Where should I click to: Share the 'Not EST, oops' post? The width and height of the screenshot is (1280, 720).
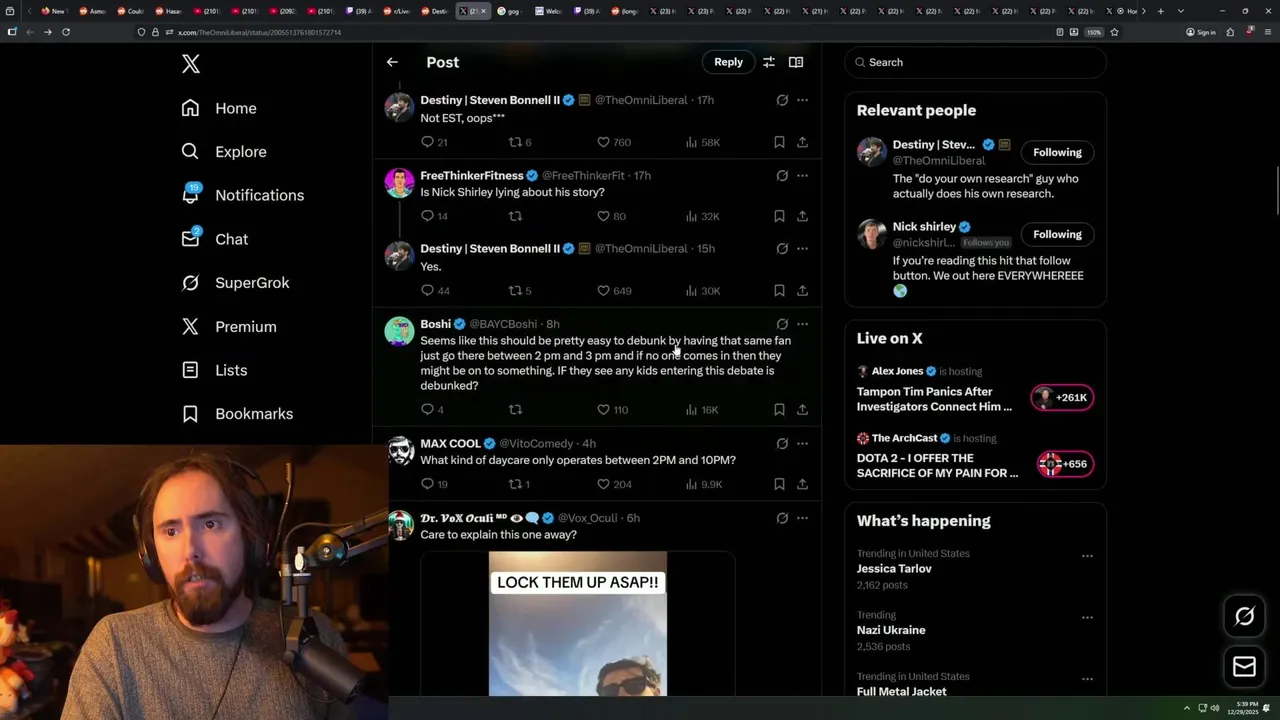tap(802, 142)
